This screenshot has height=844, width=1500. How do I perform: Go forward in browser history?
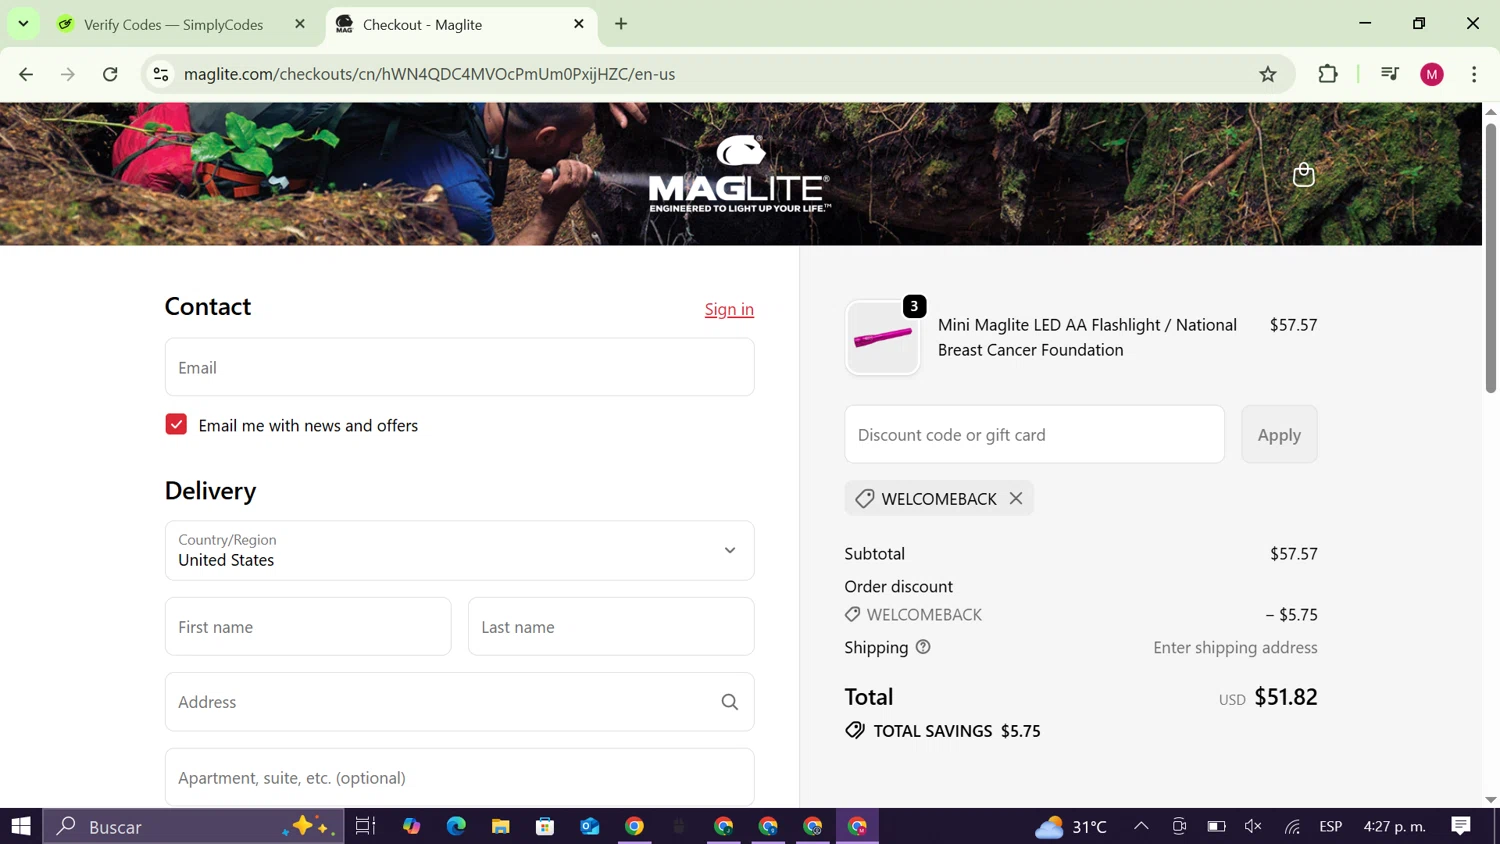point(68,74)
